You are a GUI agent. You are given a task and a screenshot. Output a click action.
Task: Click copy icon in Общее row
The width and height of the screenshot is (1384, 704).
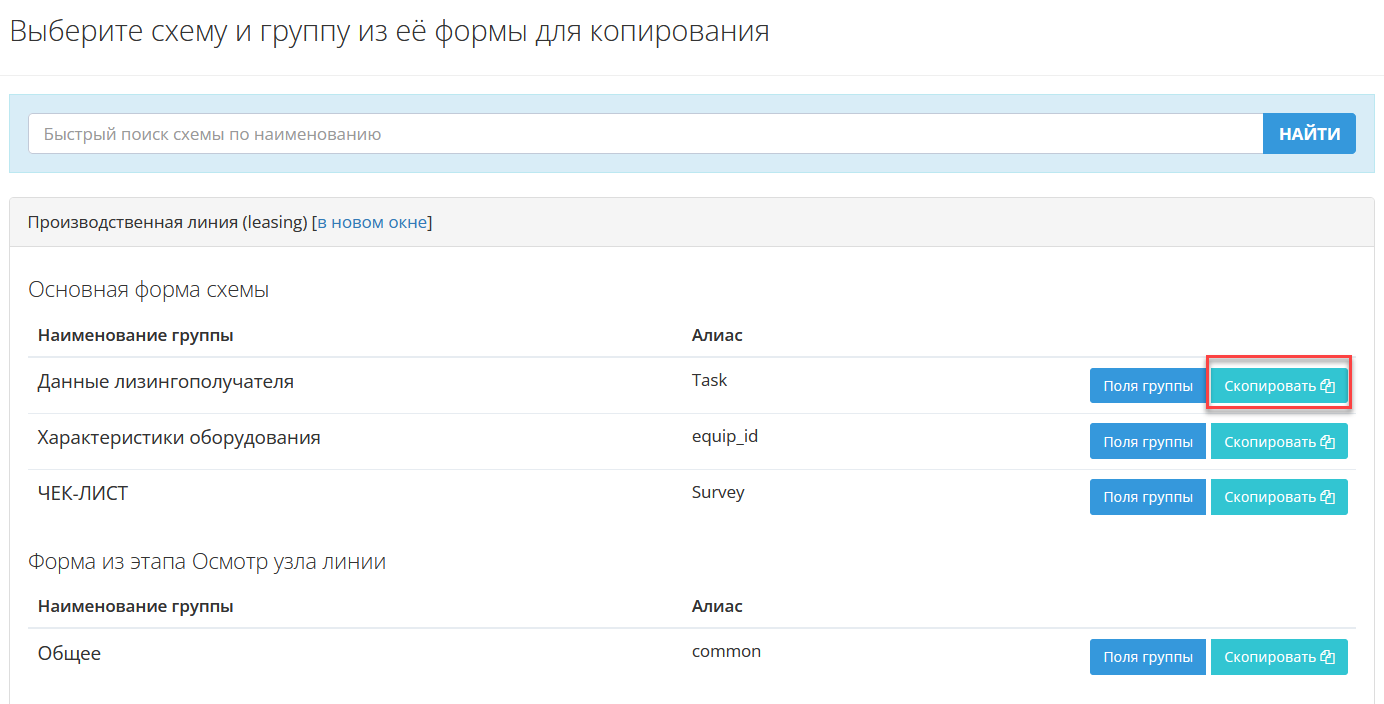click(x=1328, y=657)
